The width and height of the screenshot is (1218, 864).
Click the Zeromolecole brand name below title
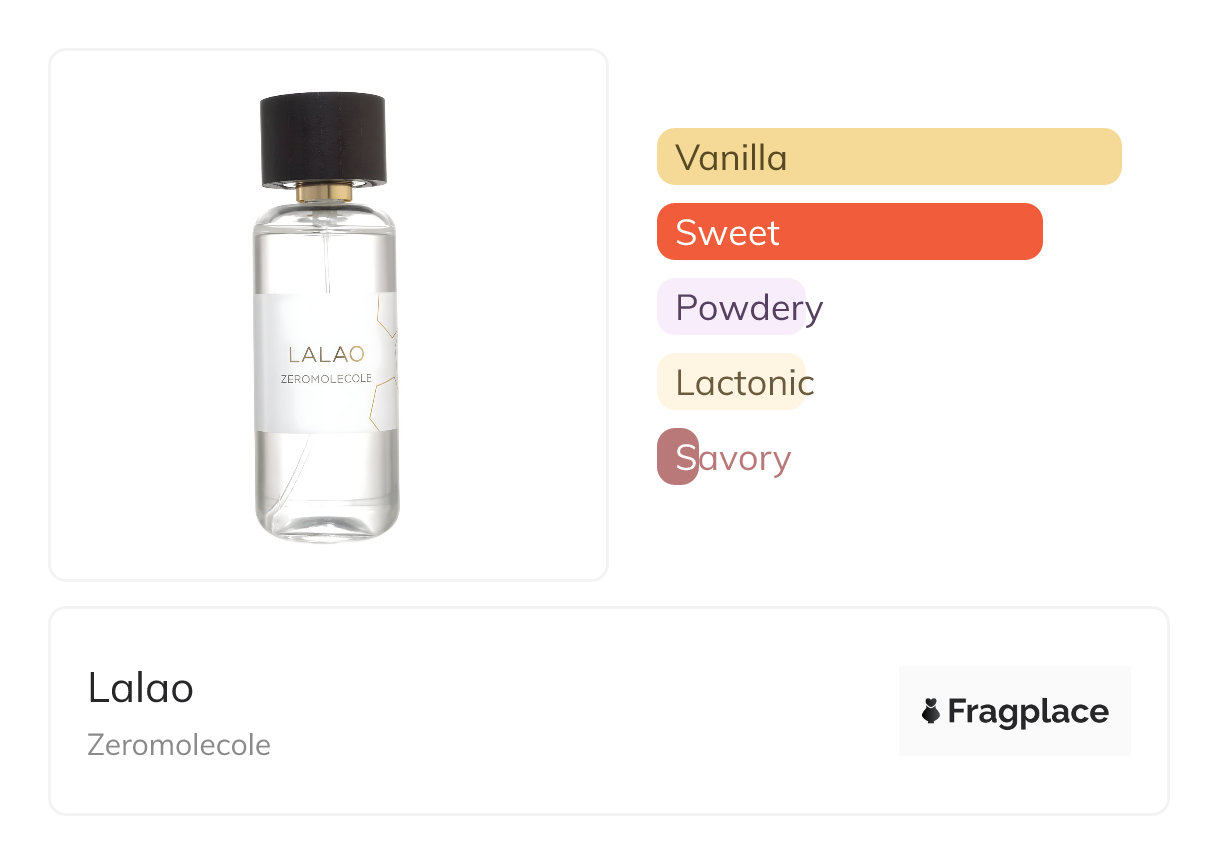(x=178, y=745)
